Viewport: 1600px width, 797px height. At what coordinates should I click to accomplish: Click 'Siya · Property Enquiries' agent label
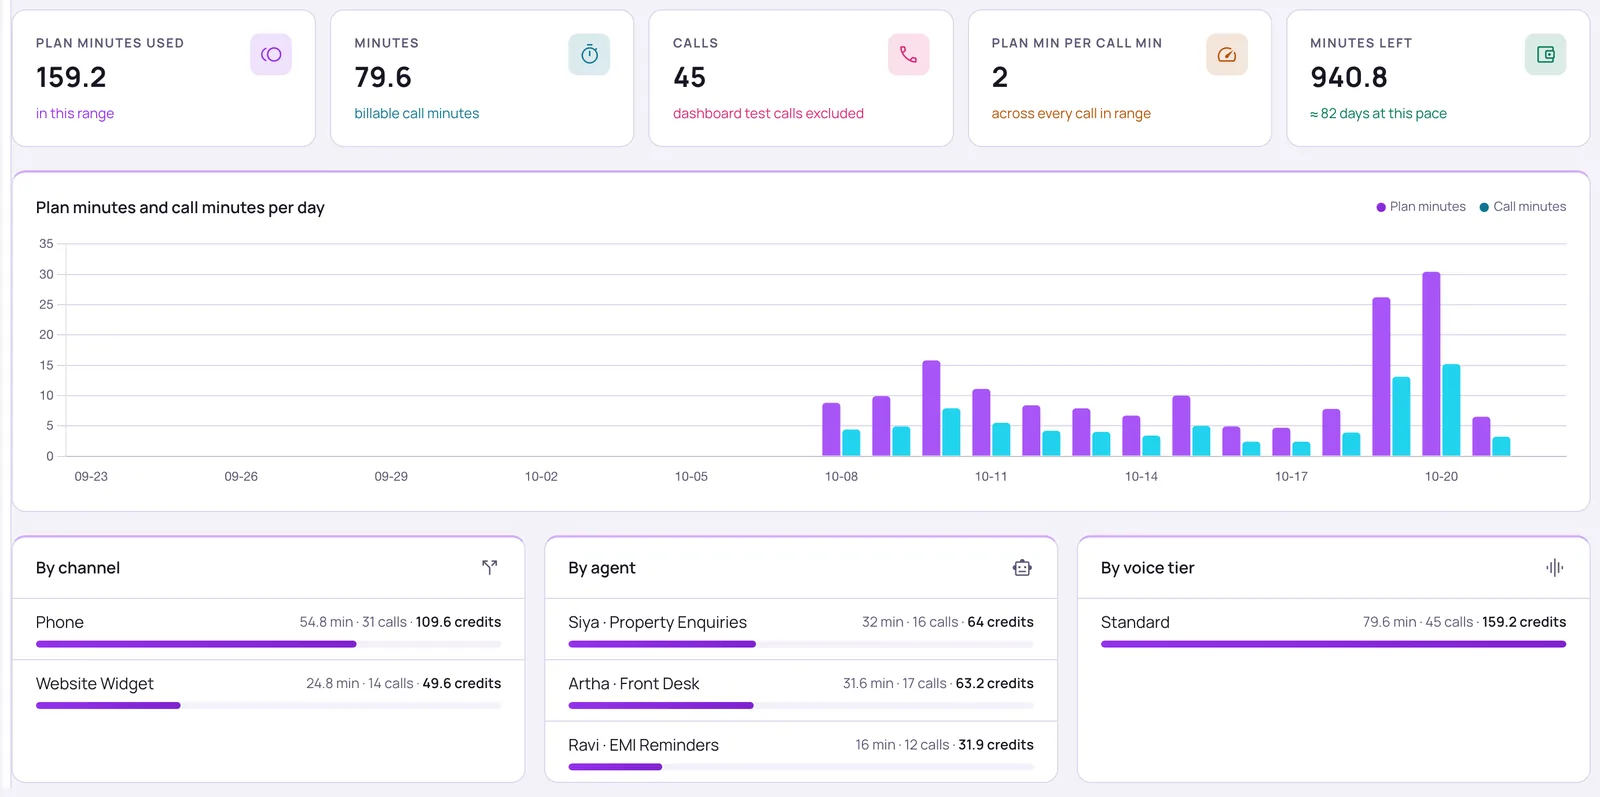[x=657, y=622]
